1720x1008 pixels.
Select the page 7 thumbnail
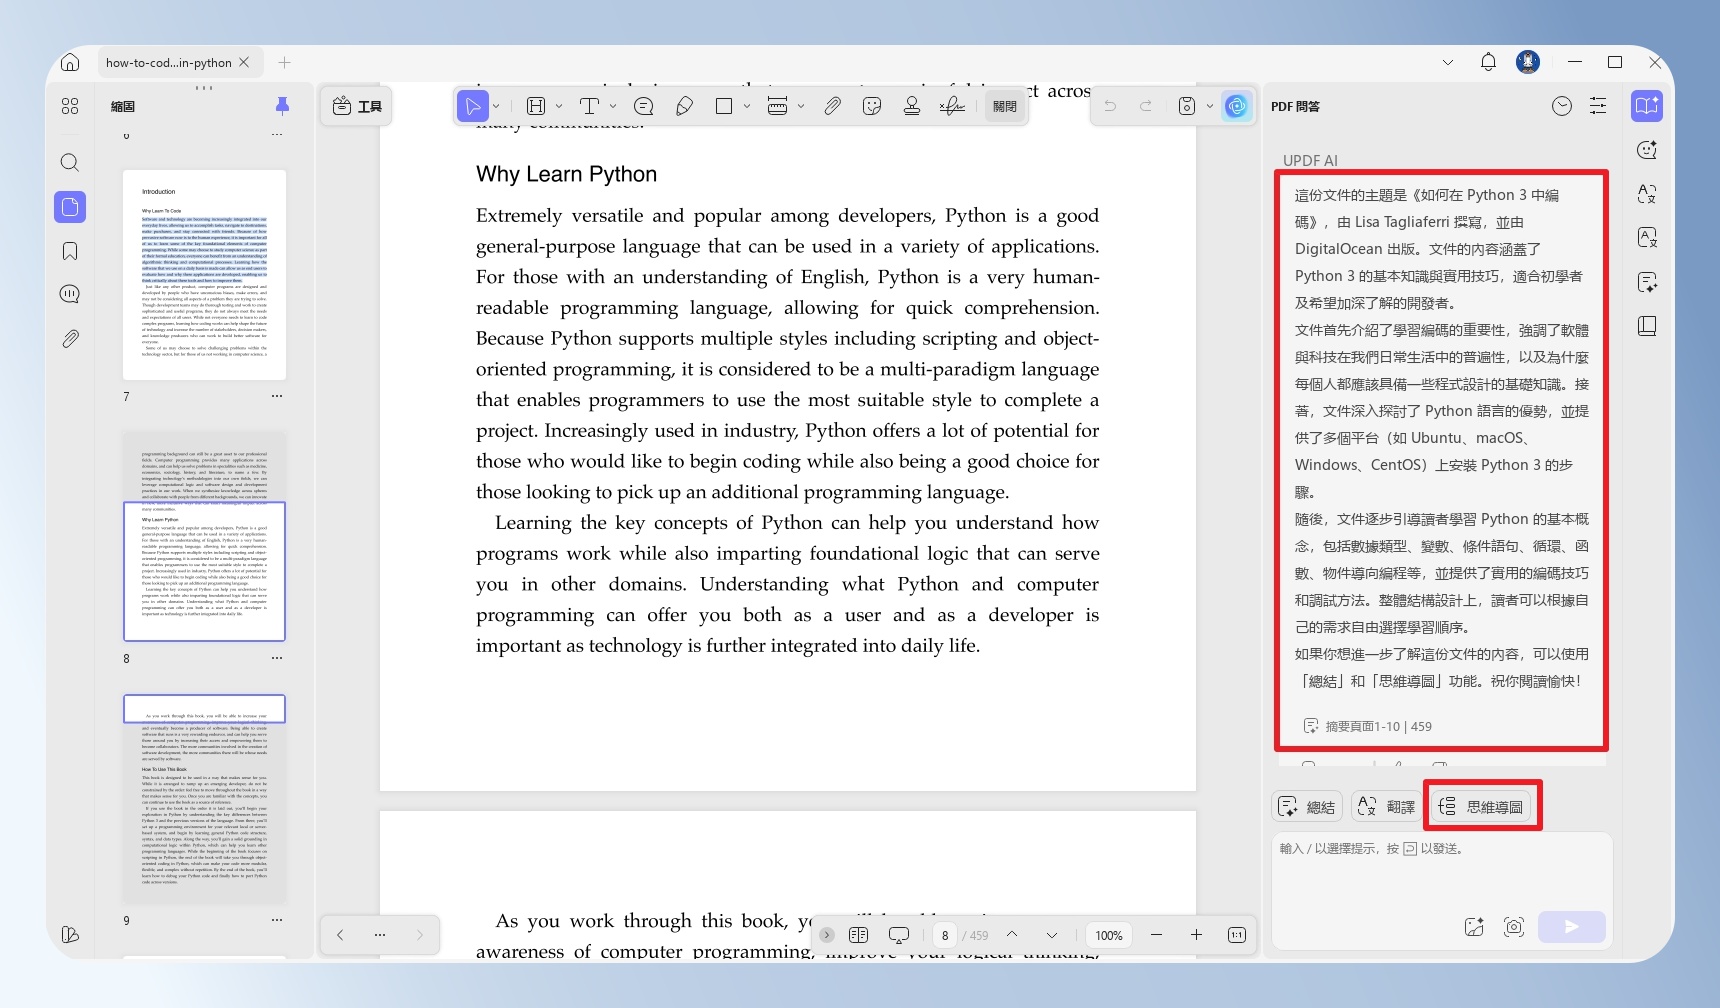point(204,275)
